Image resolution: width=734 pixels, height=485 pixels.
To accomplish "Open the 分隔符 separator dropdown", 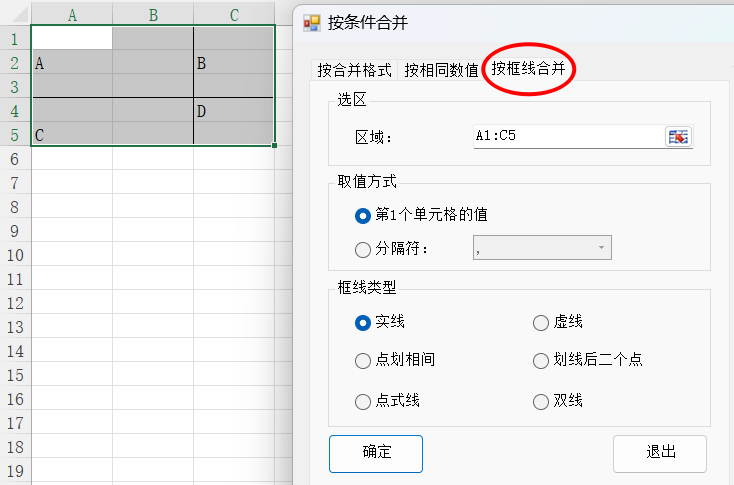I will click(x=542, y=248).
